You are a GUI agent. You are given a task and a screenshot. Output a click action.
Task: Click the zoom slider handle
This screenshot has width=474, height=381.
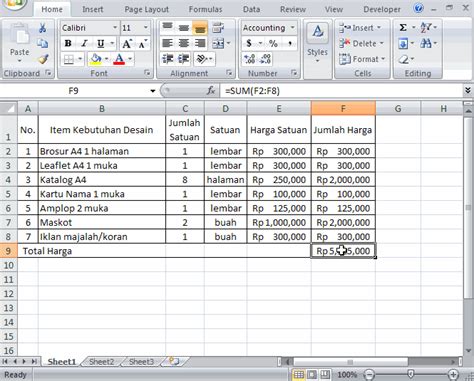point(411,374)
